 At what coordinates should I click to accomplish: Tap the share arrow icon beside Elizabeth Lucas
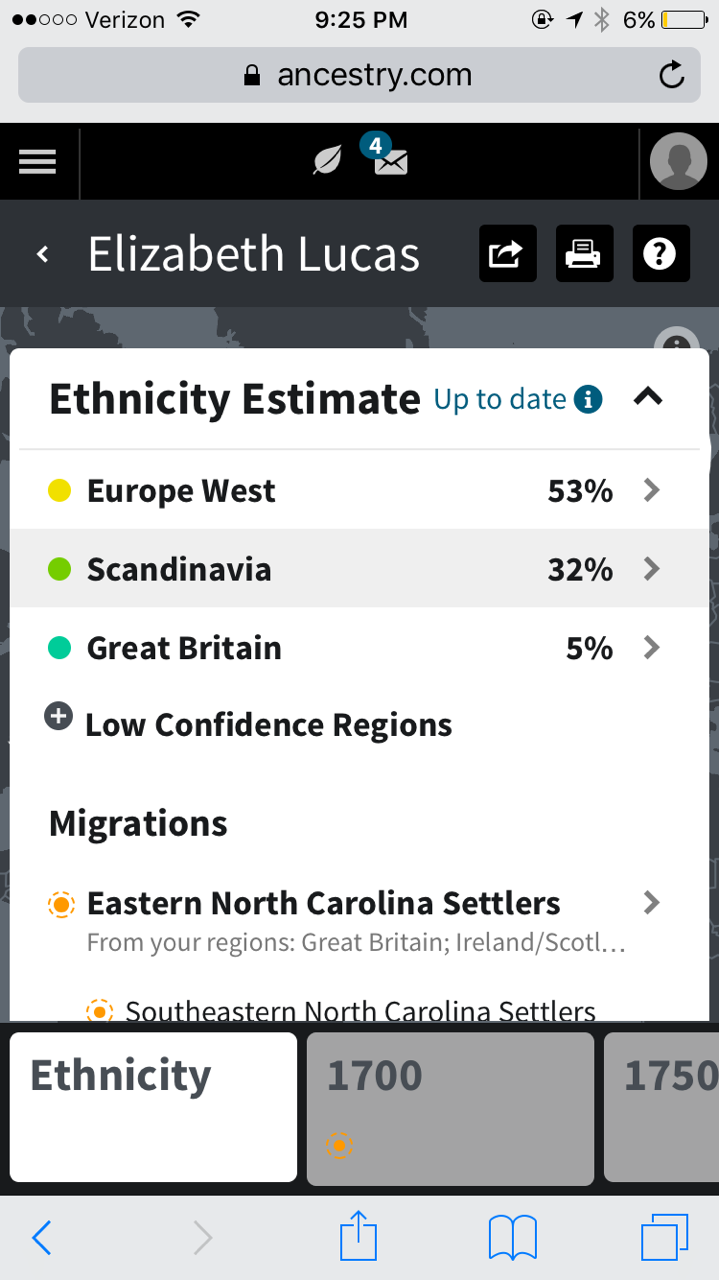click(507, 254)
